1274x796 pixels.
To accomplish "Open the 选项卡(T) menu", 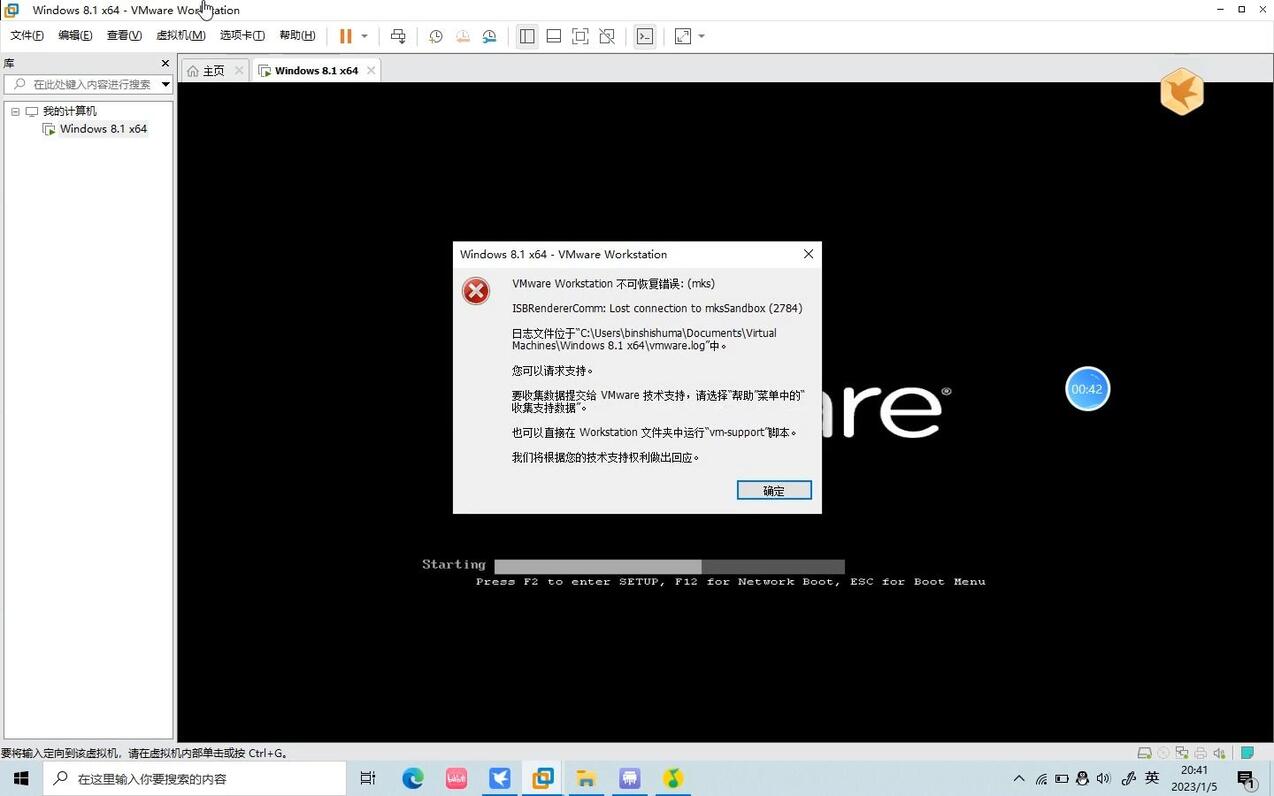I will coord(242,36).
